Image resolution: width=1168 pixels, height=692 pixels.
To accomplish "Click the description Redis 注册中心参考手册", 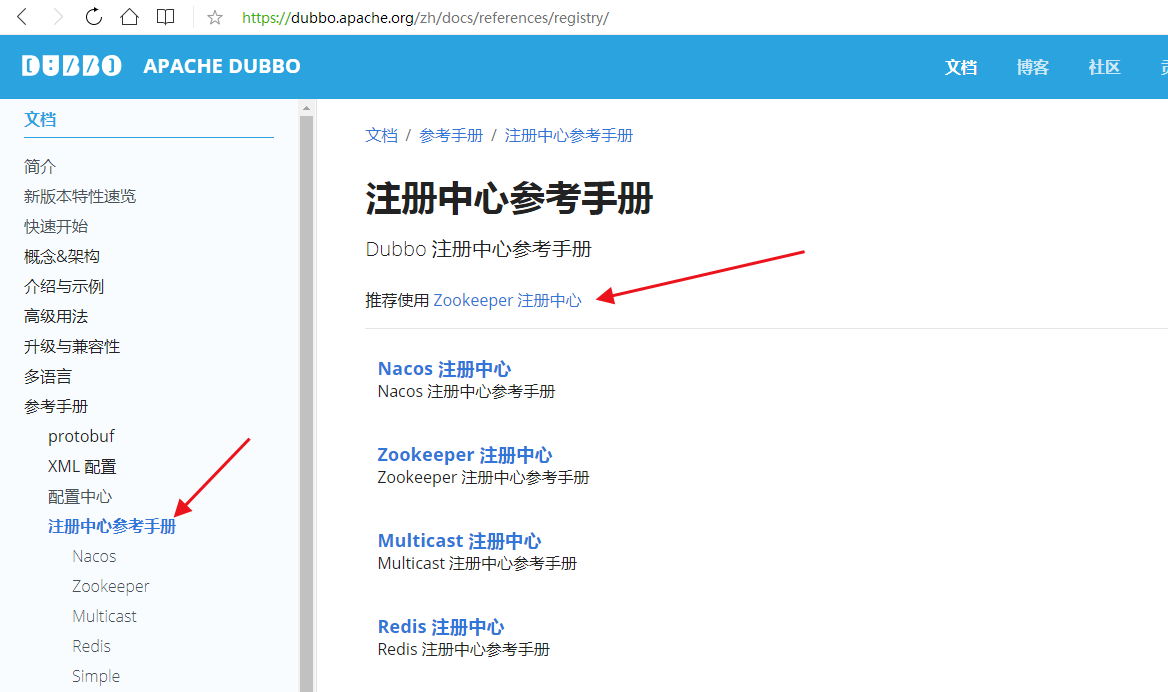I will point(463,650).
